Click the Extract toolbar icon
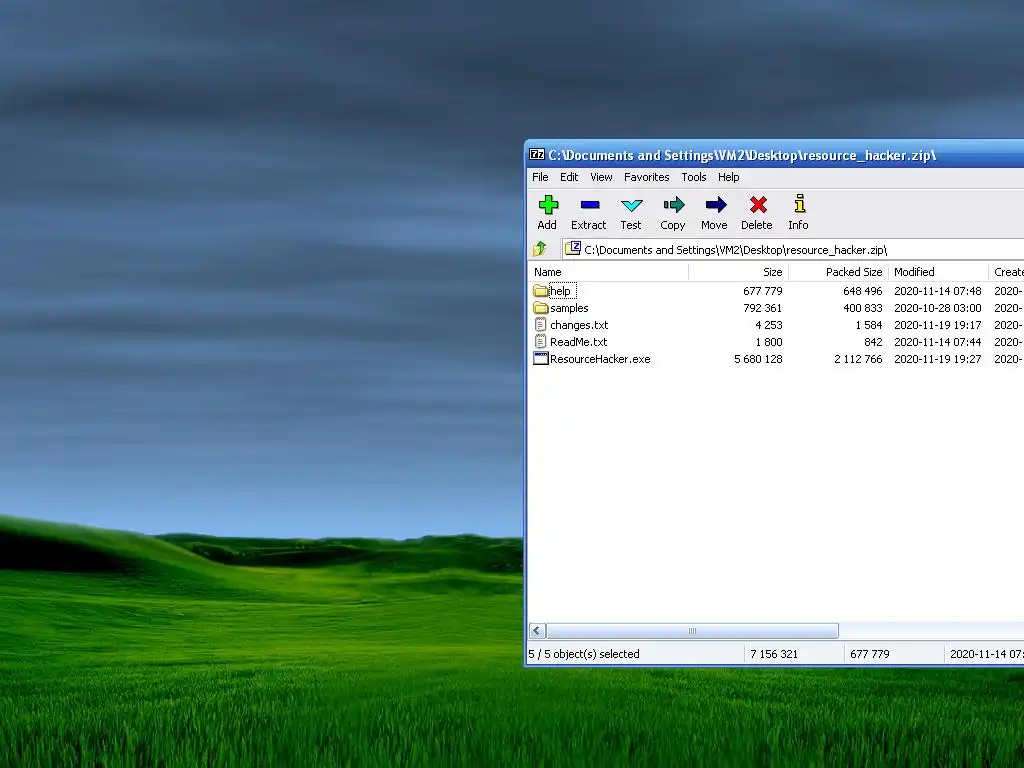Screen dimensions: 1024x768 pos(589,205)
